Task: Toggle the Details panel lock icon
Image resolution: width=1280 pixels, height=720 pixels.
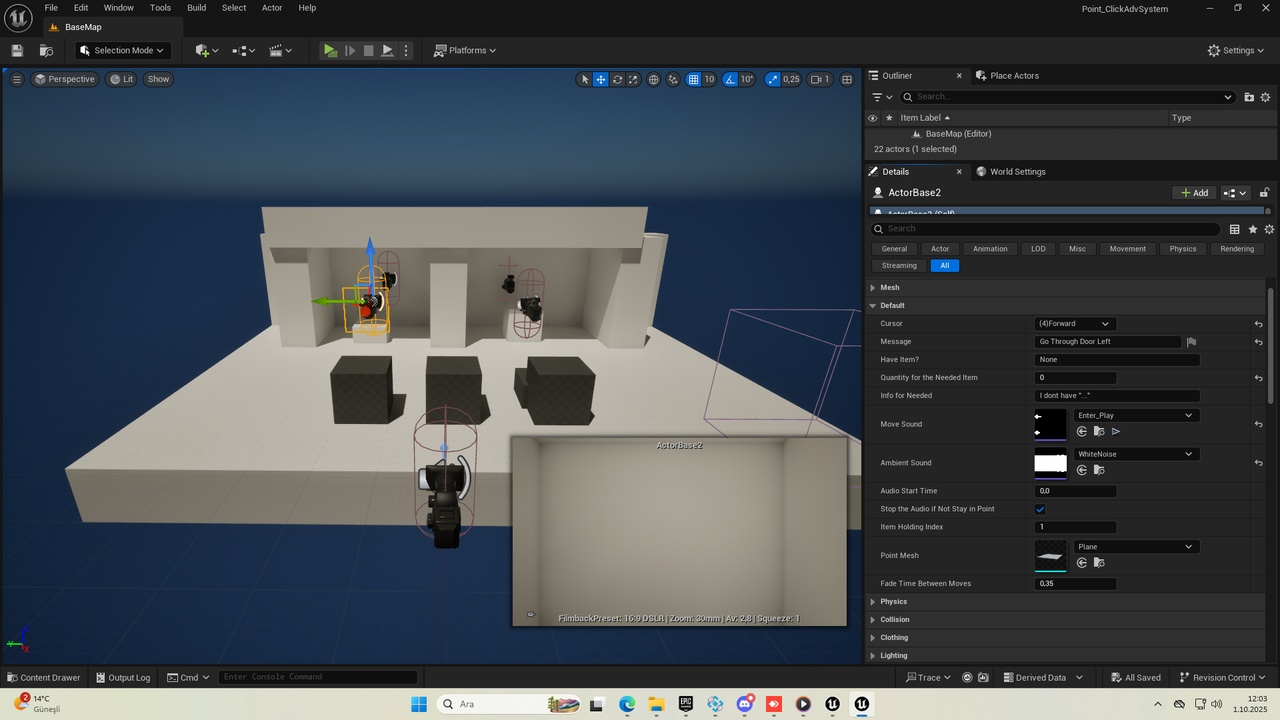Action: 1264,193
